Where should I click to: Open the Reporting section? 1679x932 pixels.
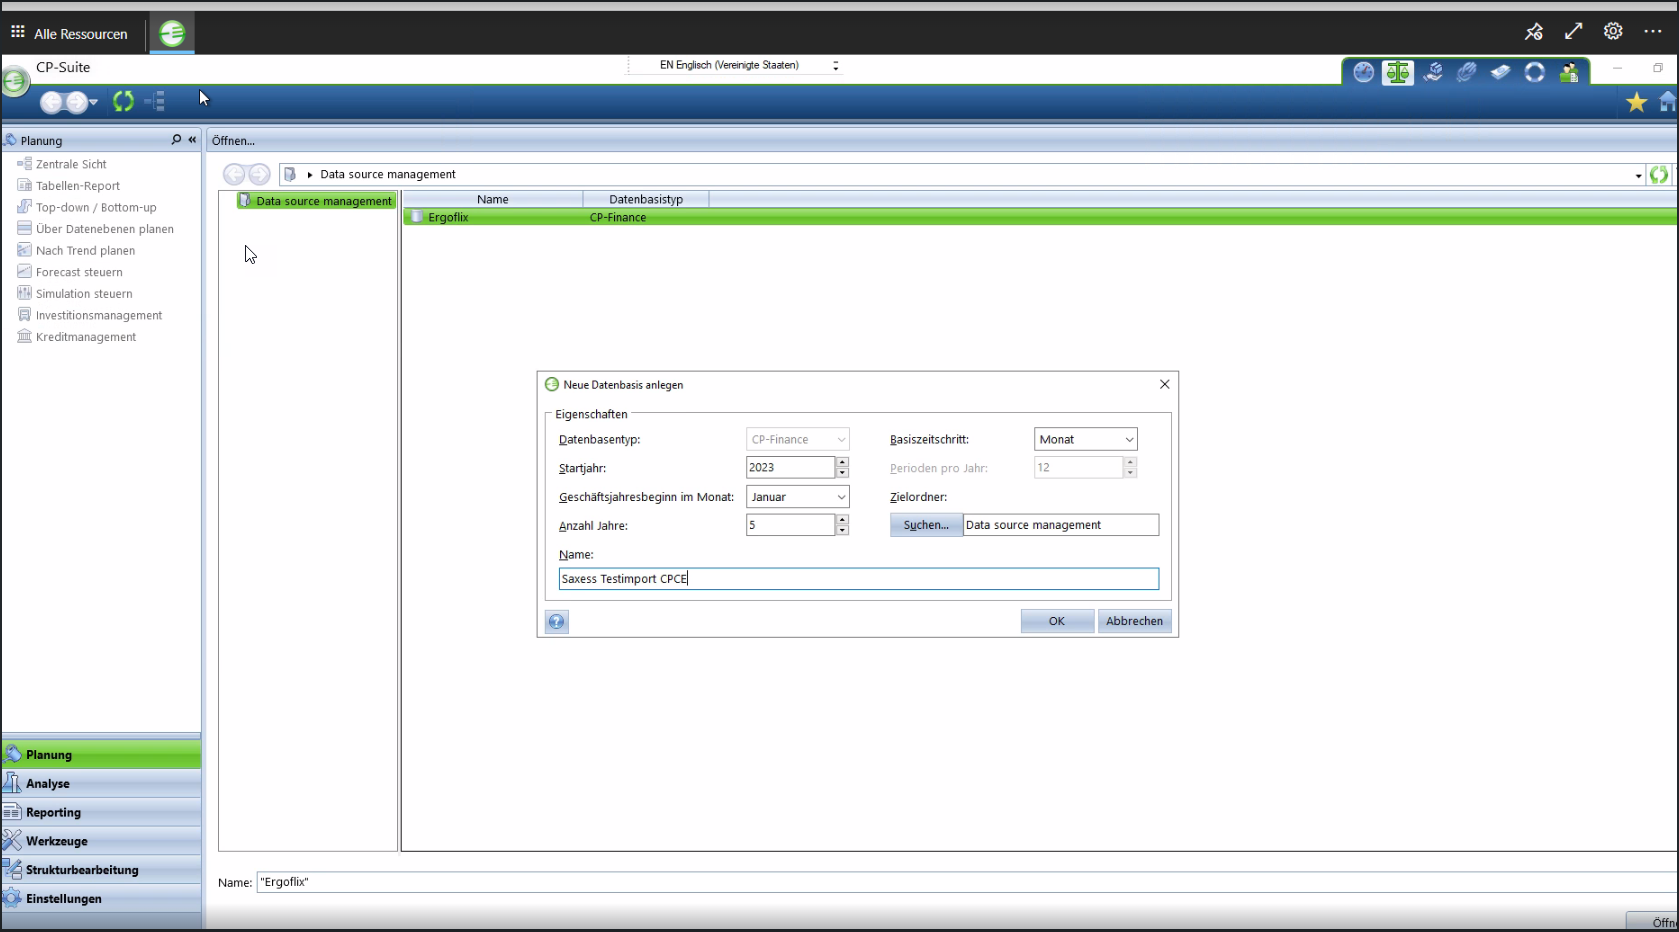100,812
